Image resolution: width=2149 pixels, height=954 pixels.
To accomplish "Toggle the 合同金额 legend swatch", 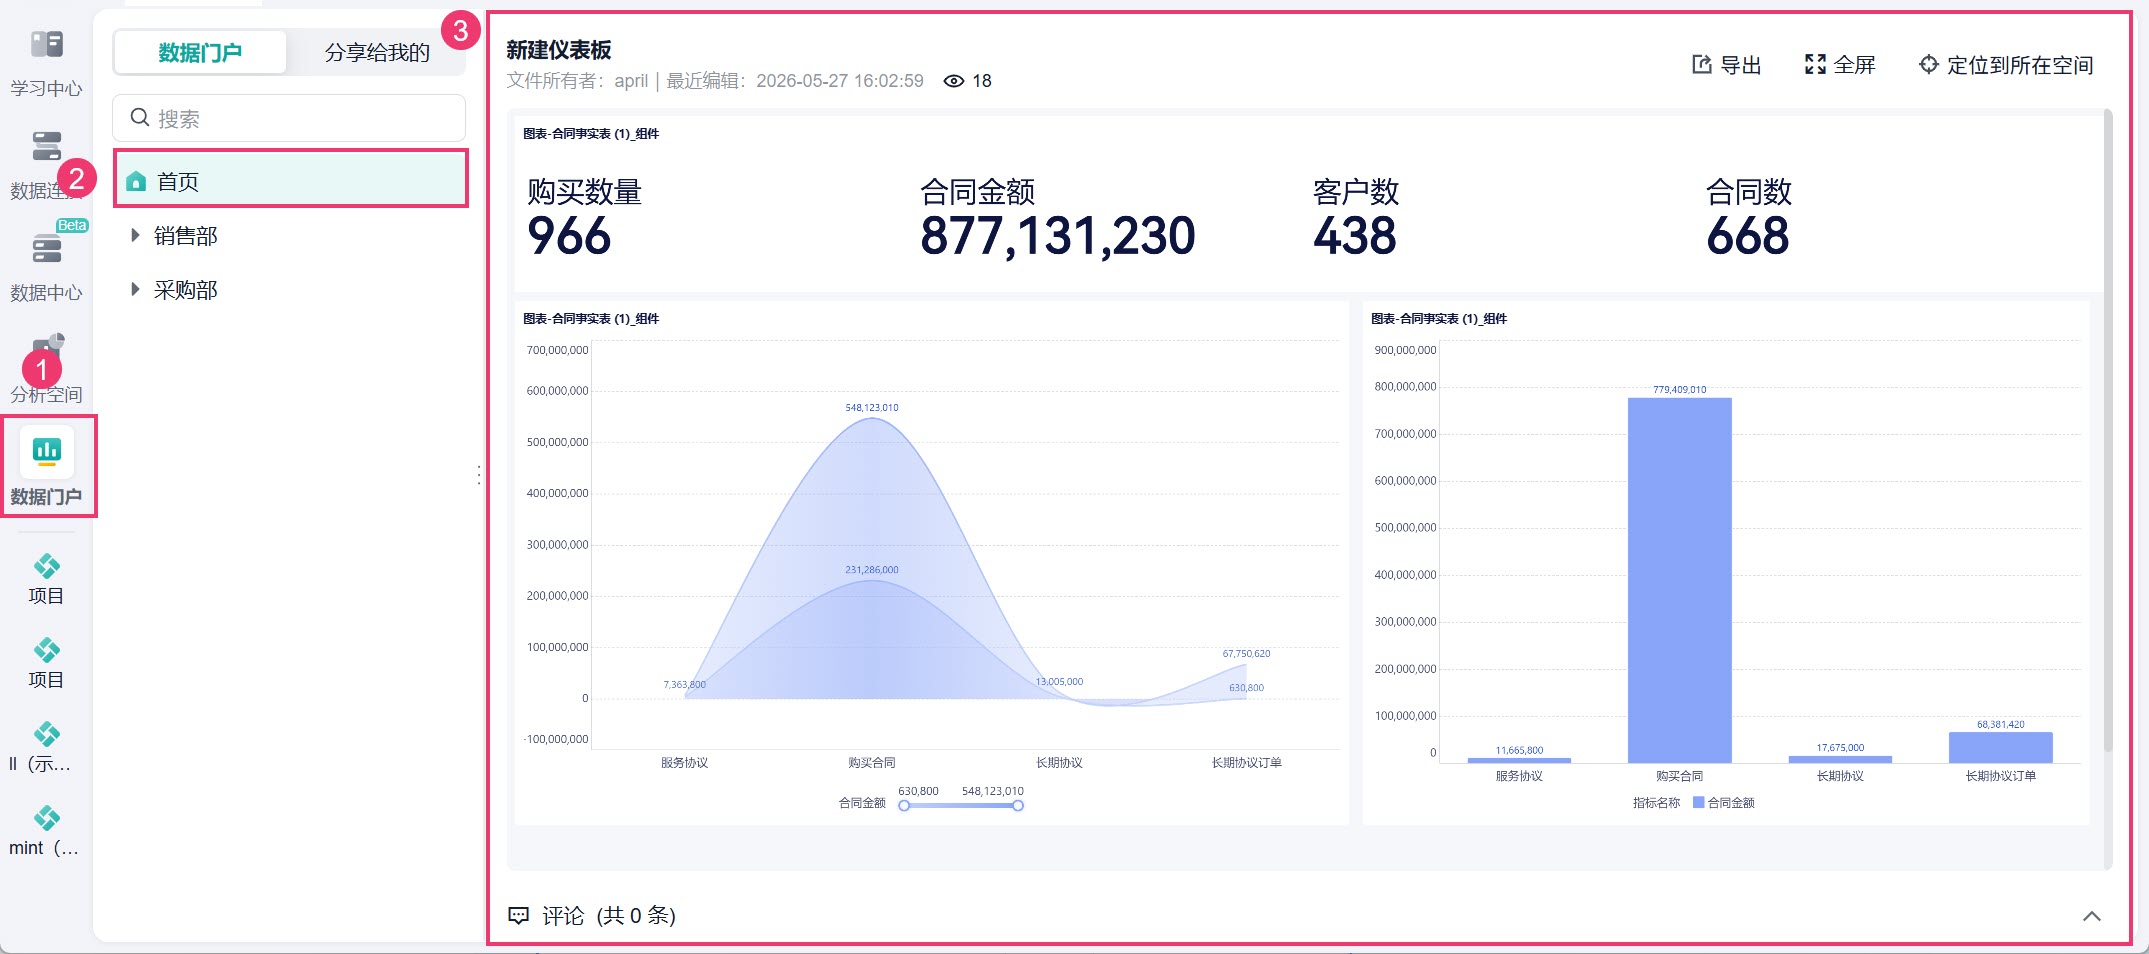I will tap(1698, 802).
